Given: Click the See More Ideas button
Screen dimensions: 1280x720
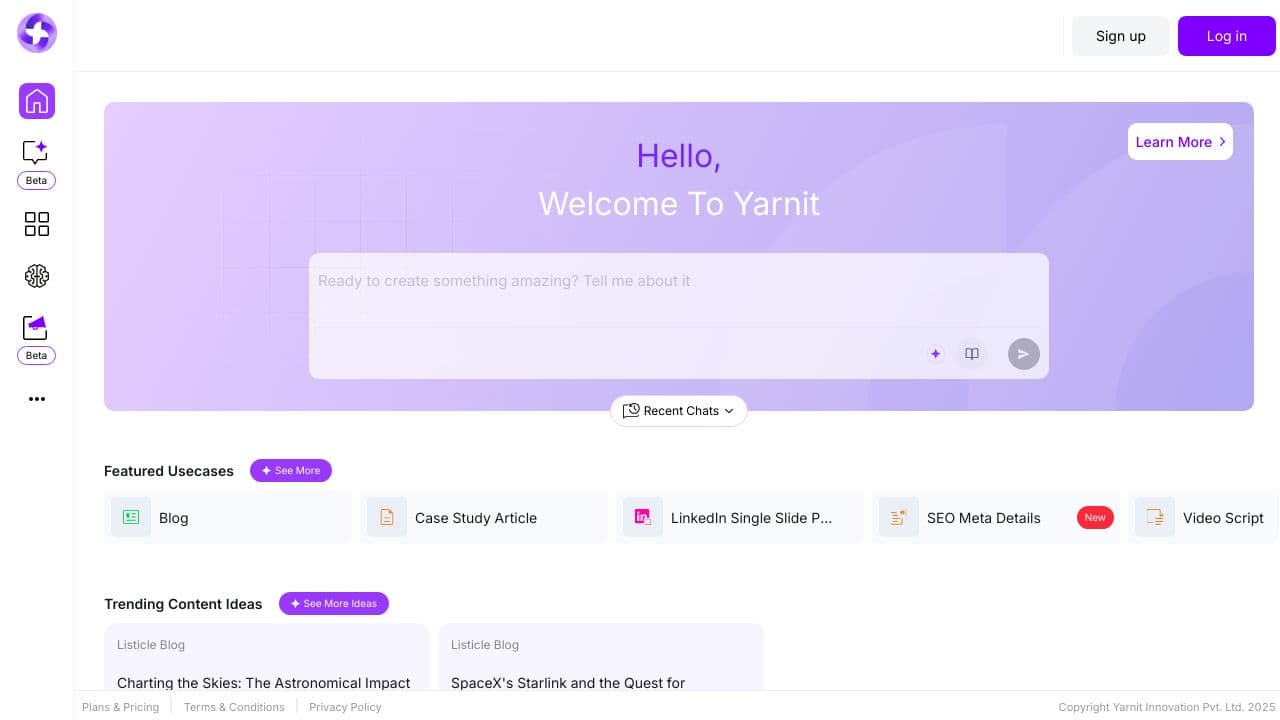Looking at the screenshot, I should 334,603.
